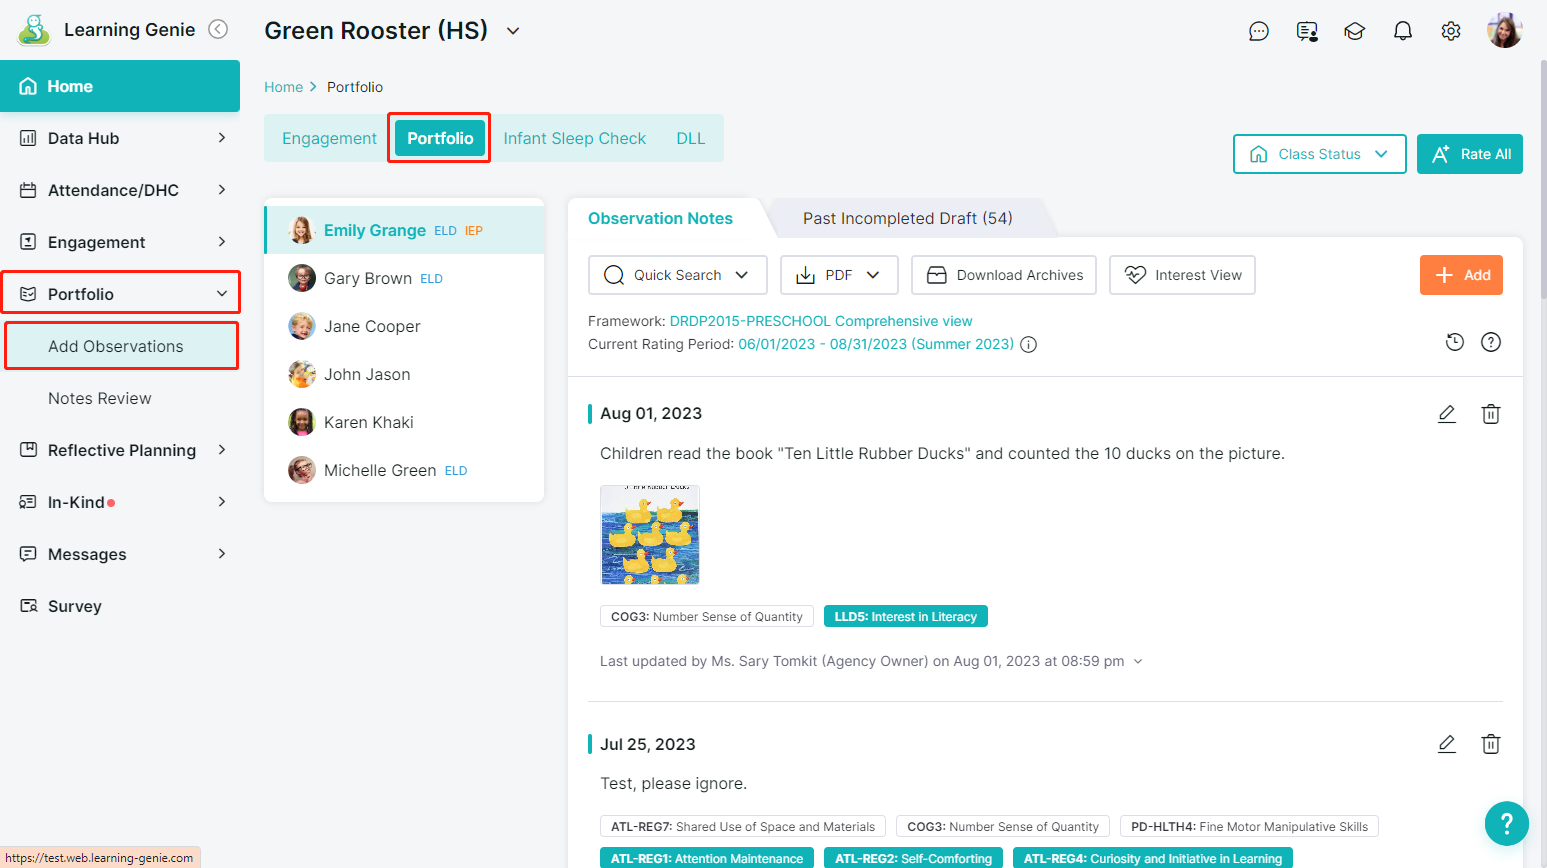Collapse the sidebar with the arrow icon
This screenshot has height=868, width=1547.
point(218,30)
